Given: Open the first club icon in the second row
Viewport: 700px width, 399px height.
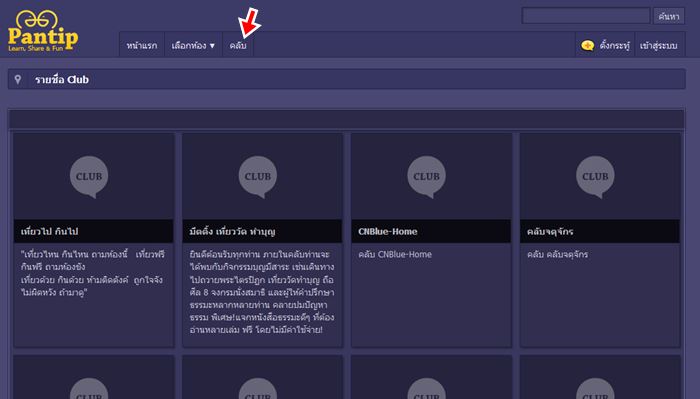Looking at the screenshot, I should tap(89, 388).
